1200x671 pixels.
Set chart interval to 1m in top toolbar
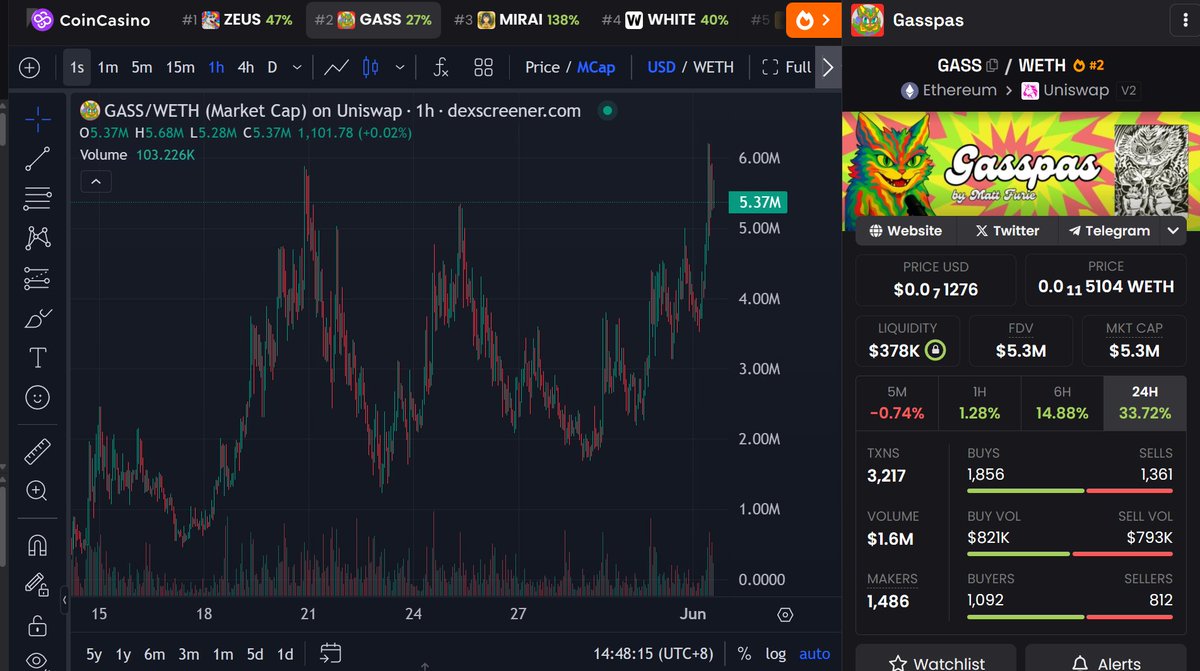click(108, 68)
